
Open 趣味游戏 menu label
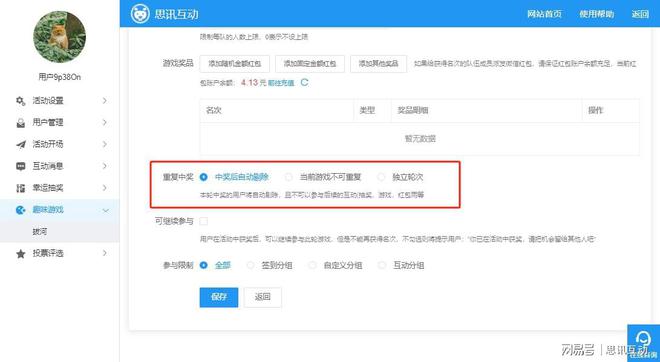coord(48,210)
